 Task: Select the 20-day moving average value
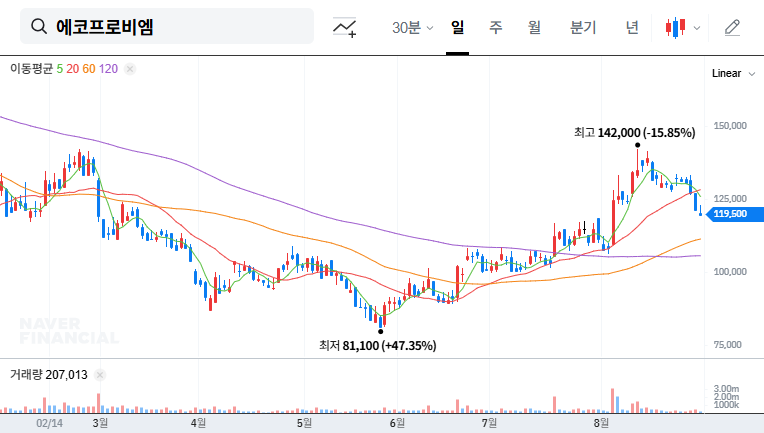pyautogui.click(x=73, y=69)
